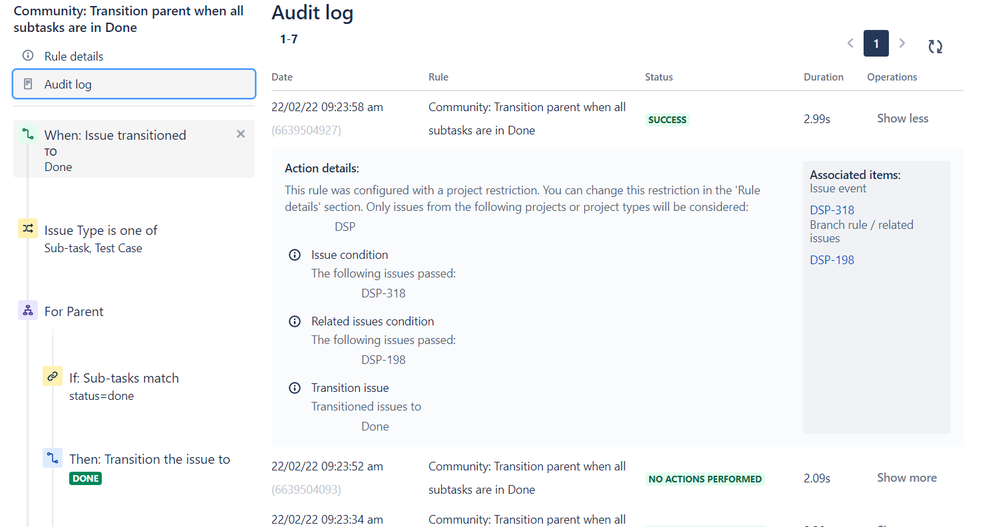
Task: Click the Audit log document icon
Action: point(28,84)
